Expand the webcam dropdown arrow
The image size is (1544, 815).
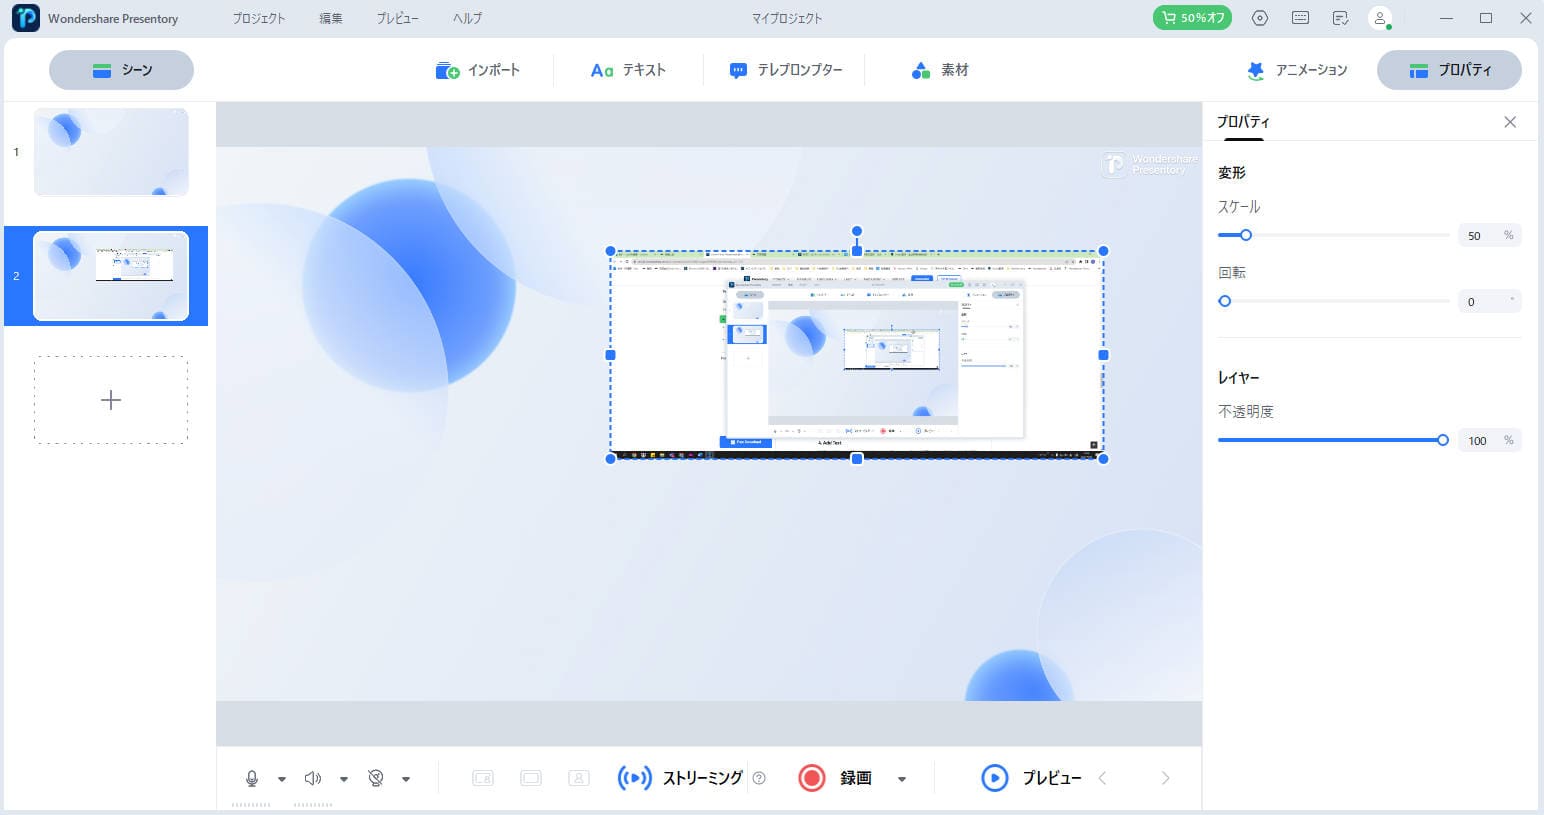point(406,779)
